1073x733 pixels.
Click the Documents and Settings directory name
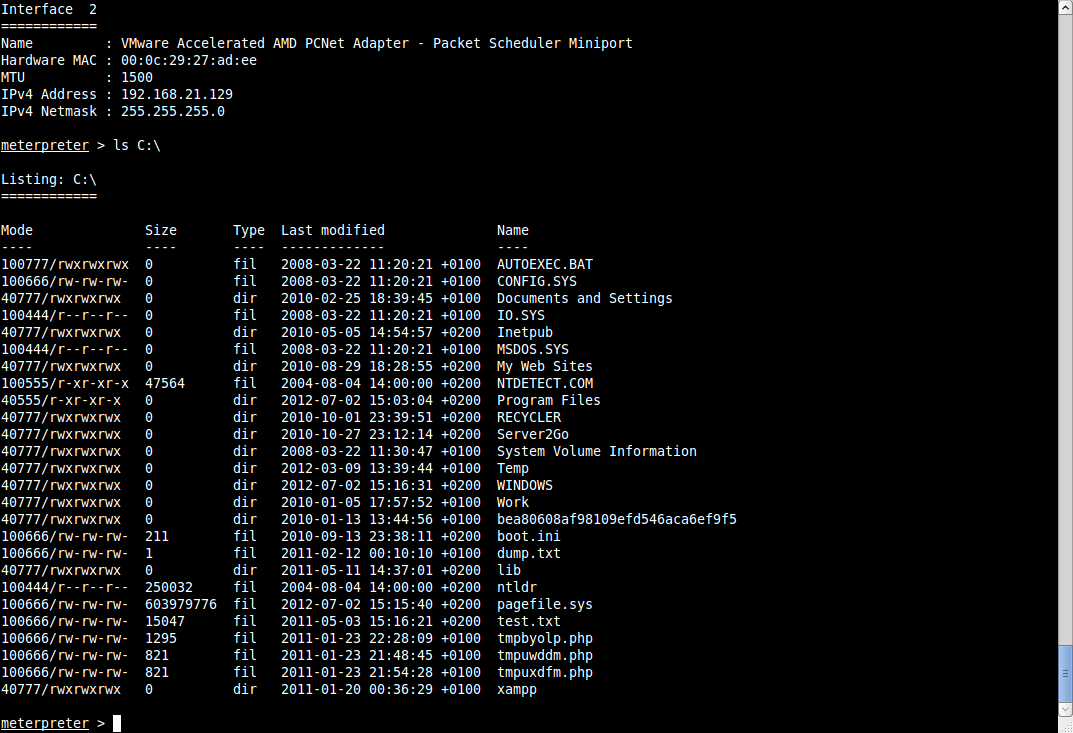(584, 298)
